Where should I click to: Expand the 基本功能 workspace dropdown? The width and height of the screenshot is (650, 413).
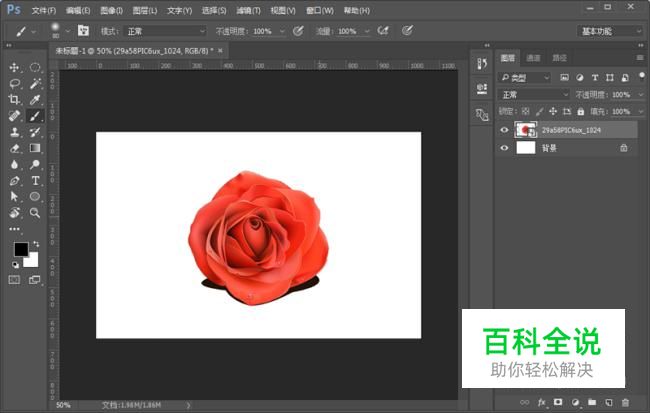click(612, 31)
